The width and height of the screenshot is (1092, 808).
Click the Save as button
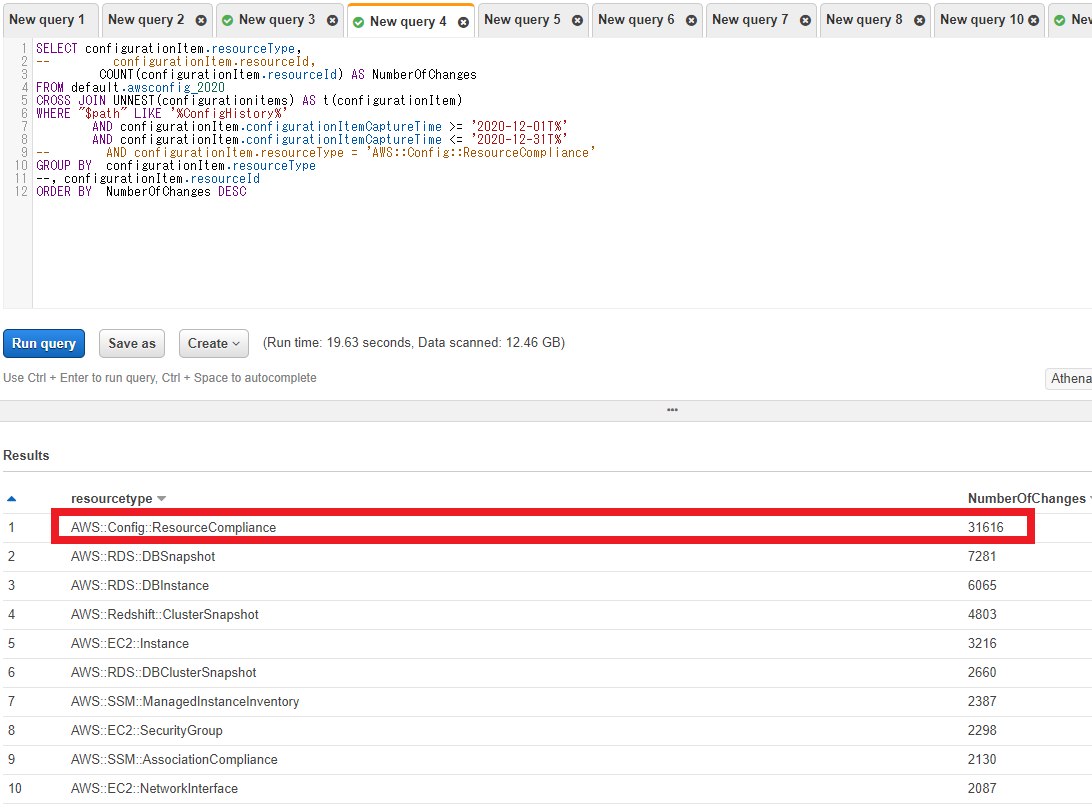coord(132,343)
